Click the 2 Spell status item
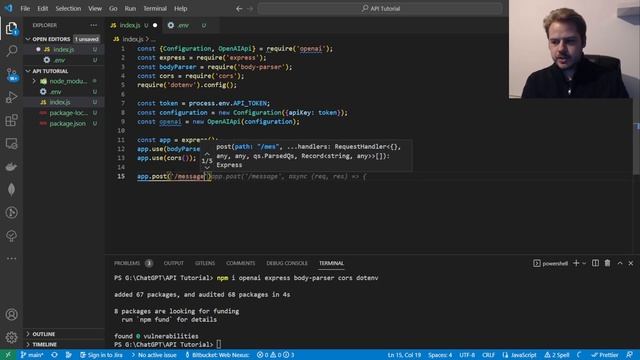Screen dimensions: 640x360 [x=557, y=355]
